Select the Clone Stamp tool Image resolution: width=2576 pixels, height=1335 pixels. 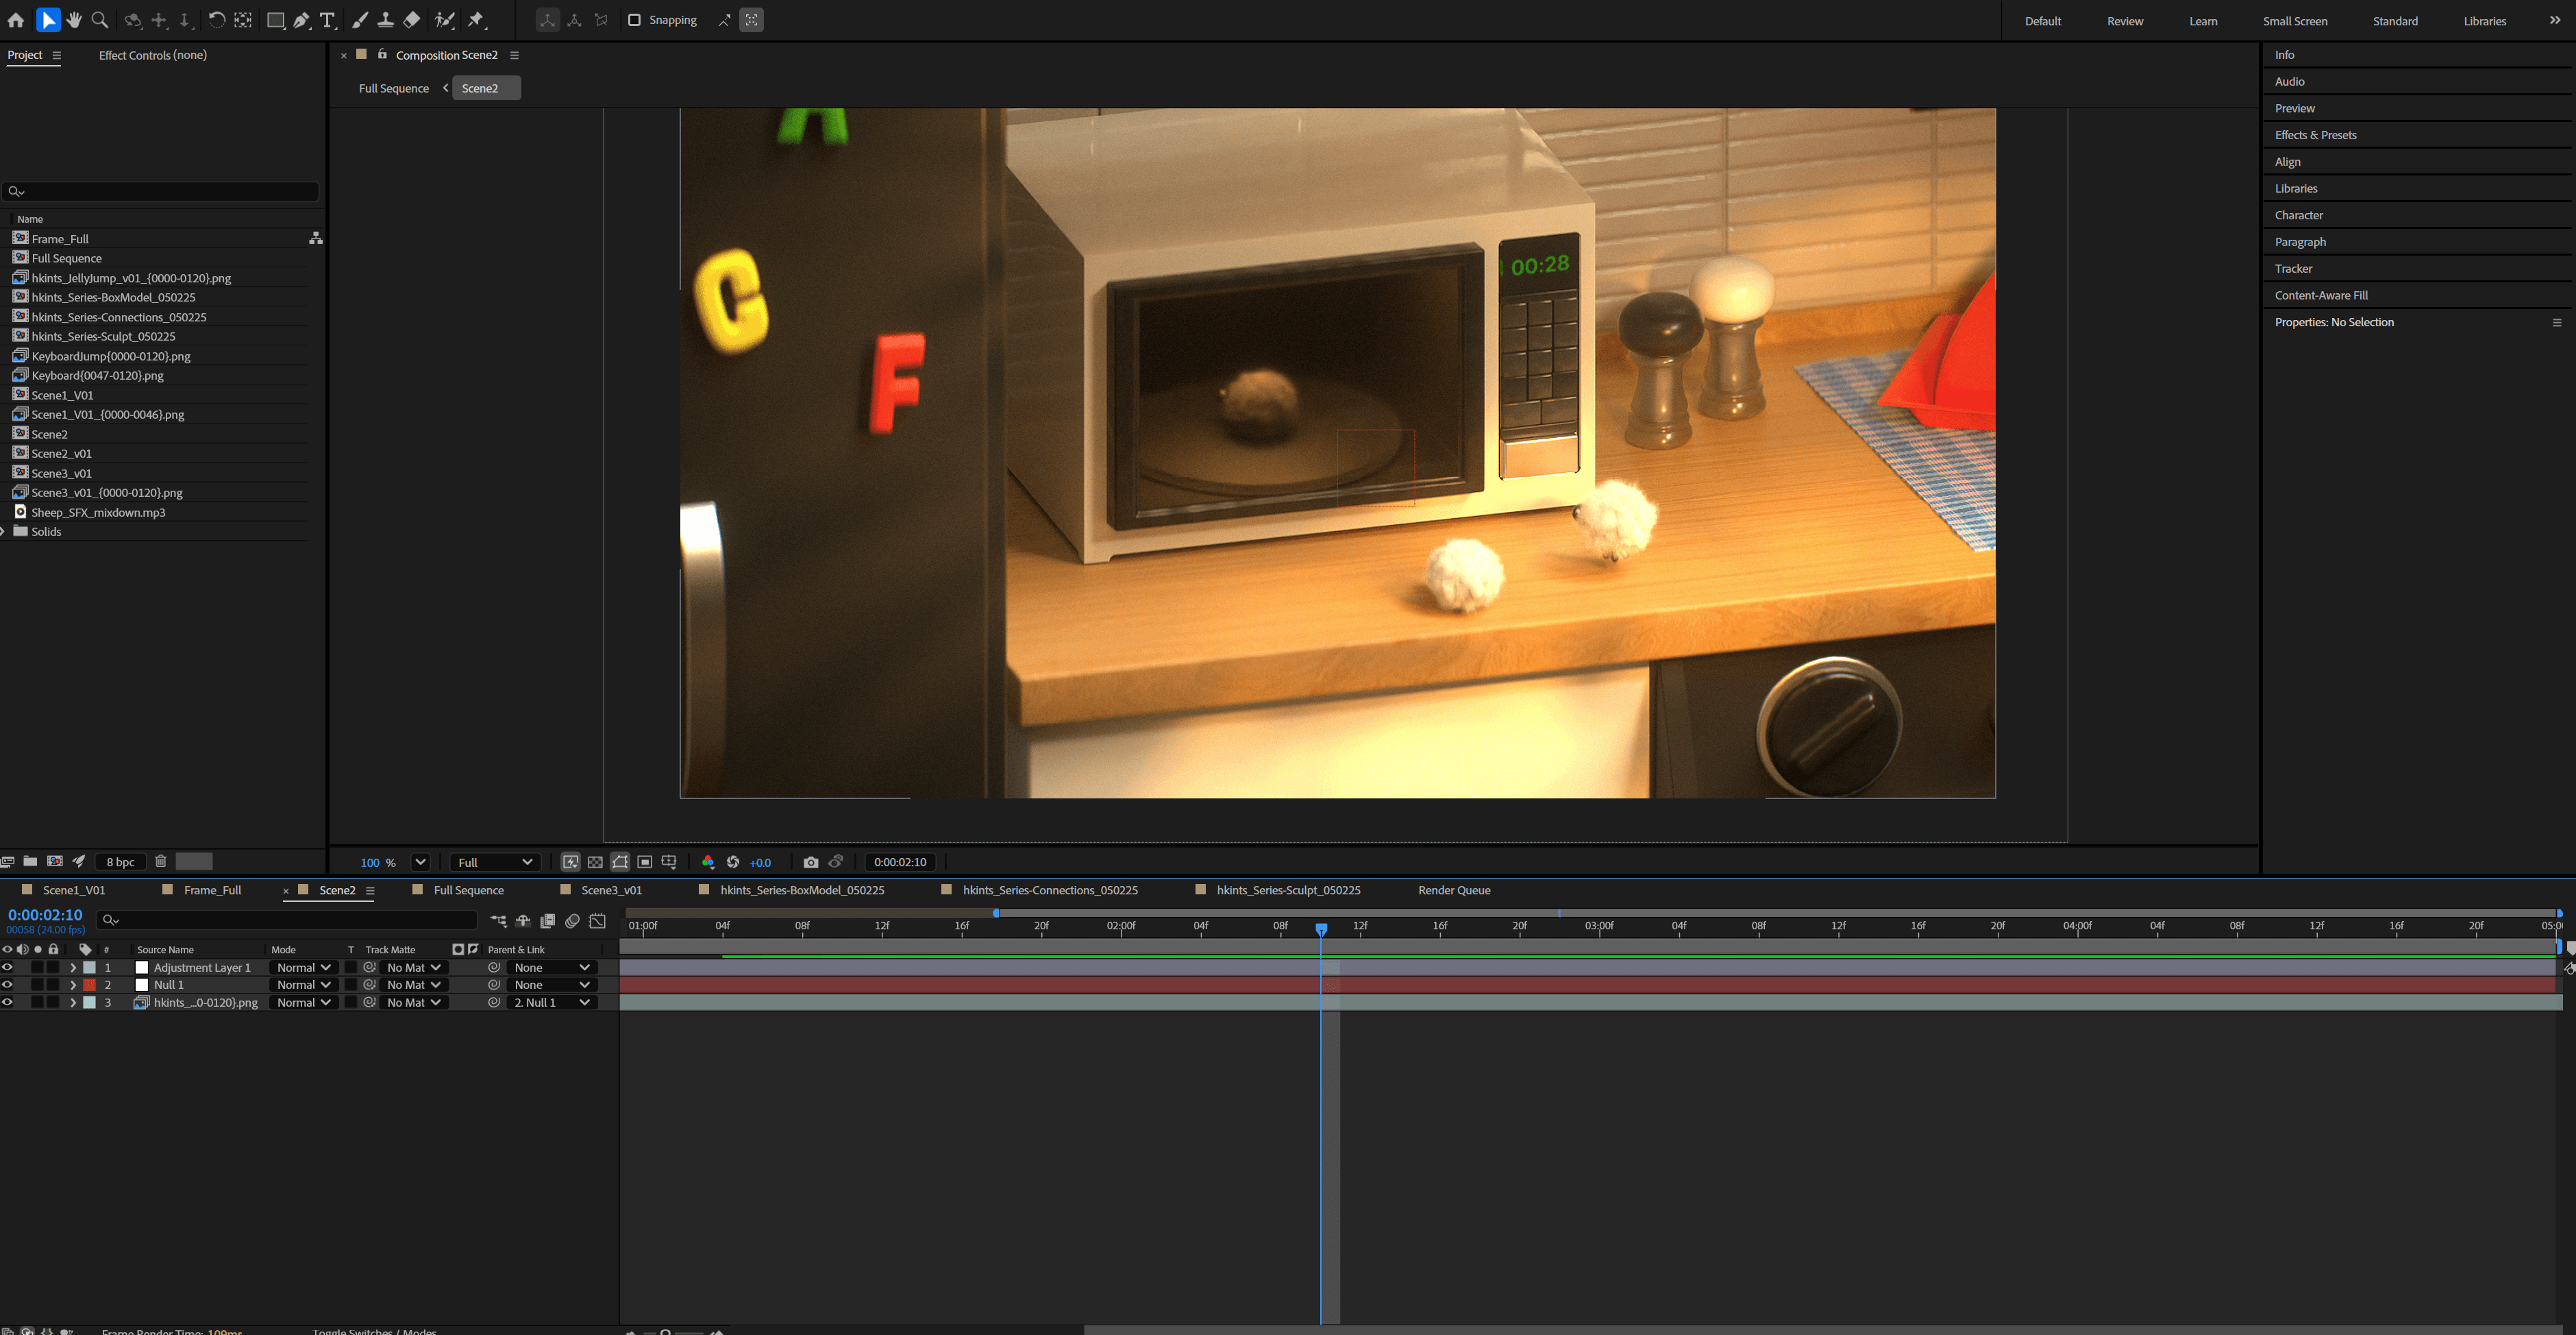coord(385,20)
